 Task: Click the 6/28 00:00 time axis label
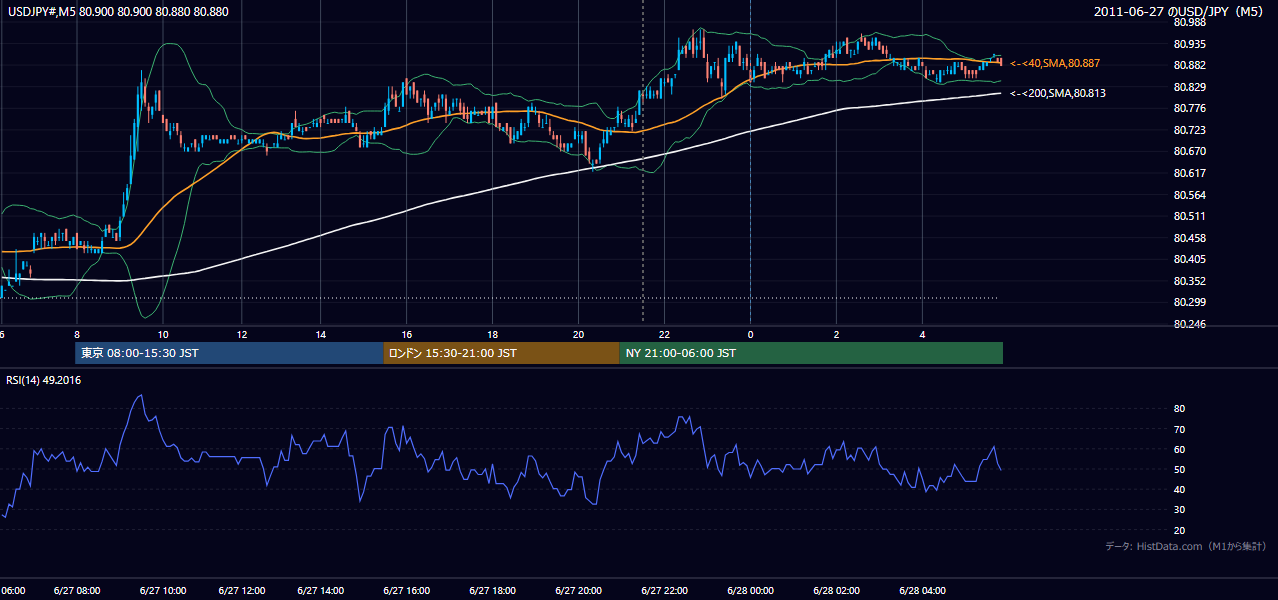click(750, 590)
